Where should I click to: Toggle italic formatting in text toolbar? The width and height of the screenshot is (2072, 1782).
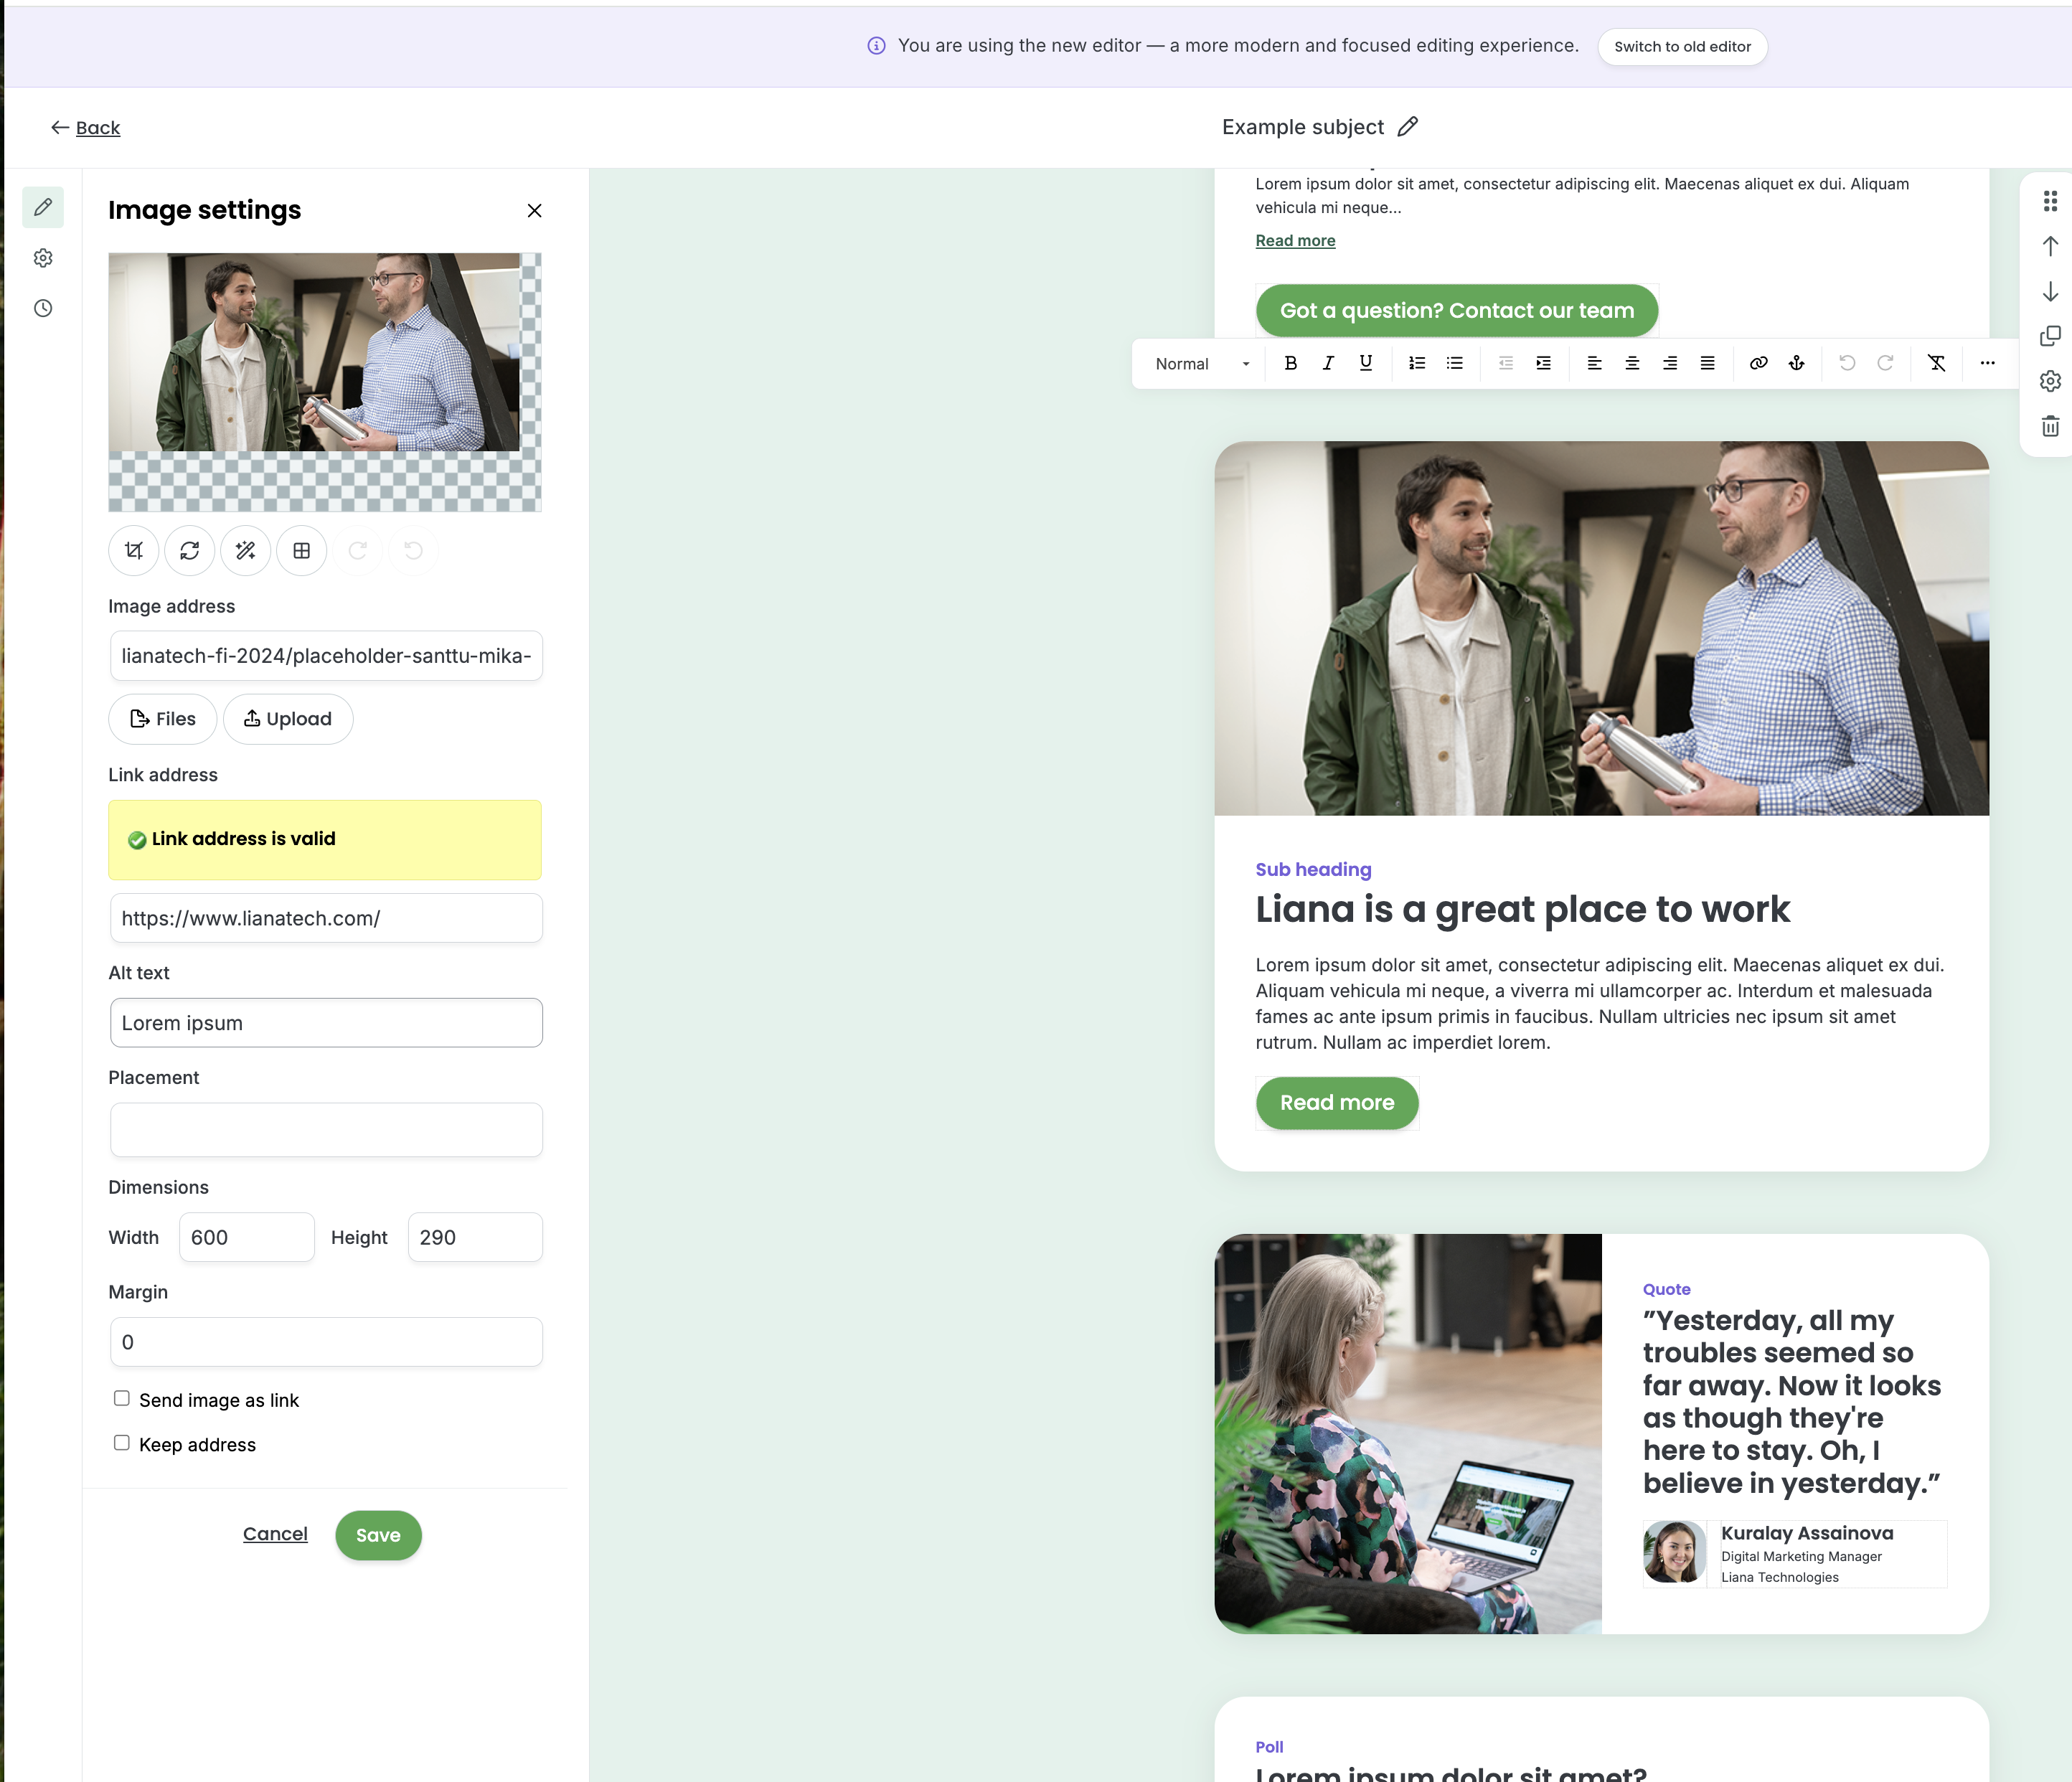(1328, 364)
